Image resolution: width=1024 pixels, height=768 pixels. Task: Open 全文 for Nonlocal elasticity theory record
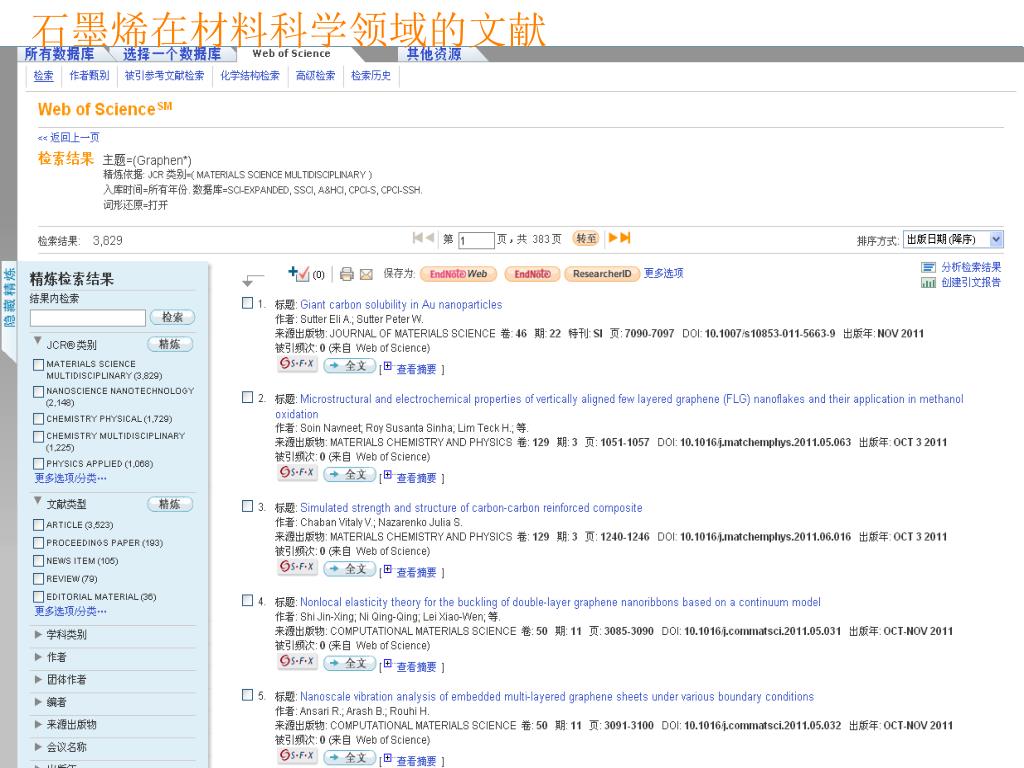click(x=349, y=664)
